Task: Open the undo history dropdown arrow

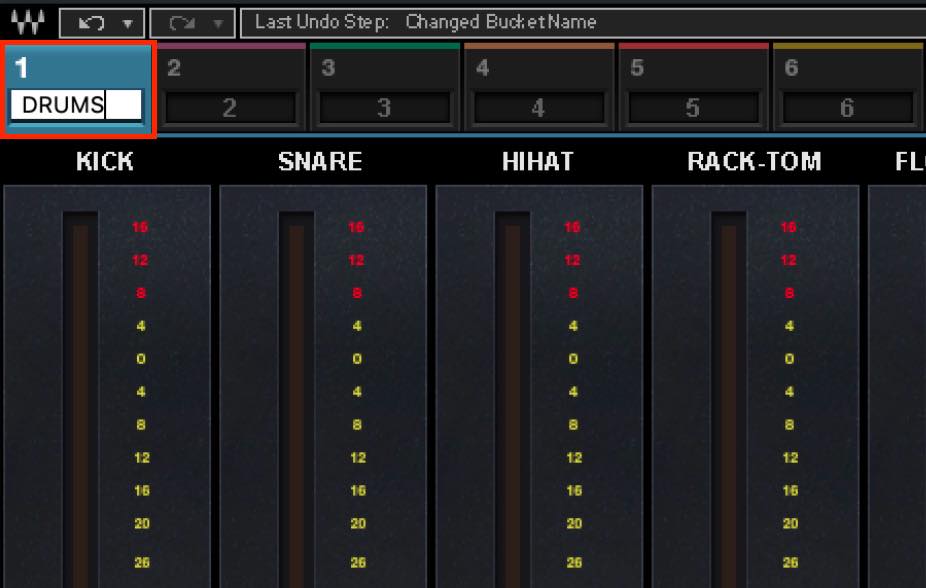Action: click(x=128, y=24)
